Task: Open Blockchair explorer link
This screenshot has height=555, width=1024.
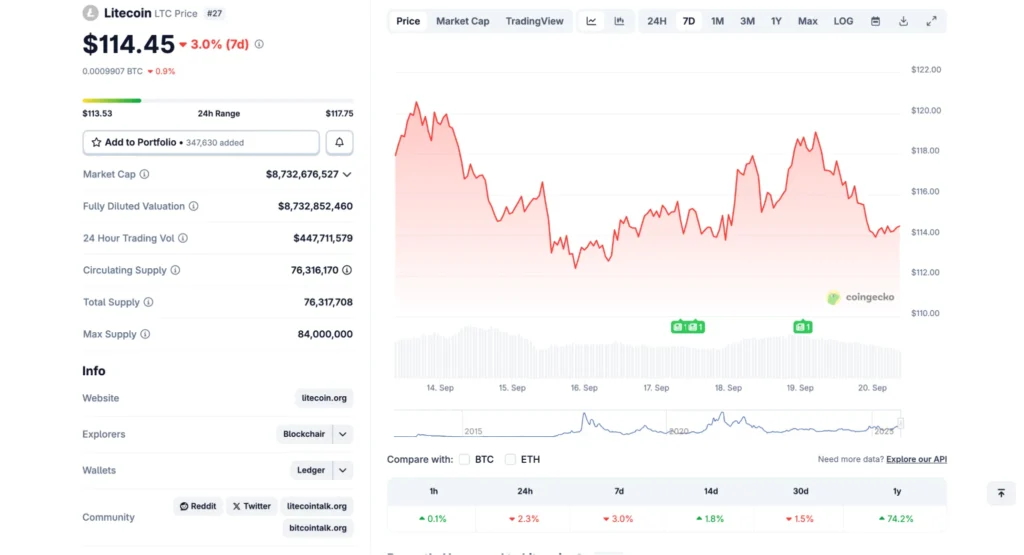Action: (x=304, y=434)
